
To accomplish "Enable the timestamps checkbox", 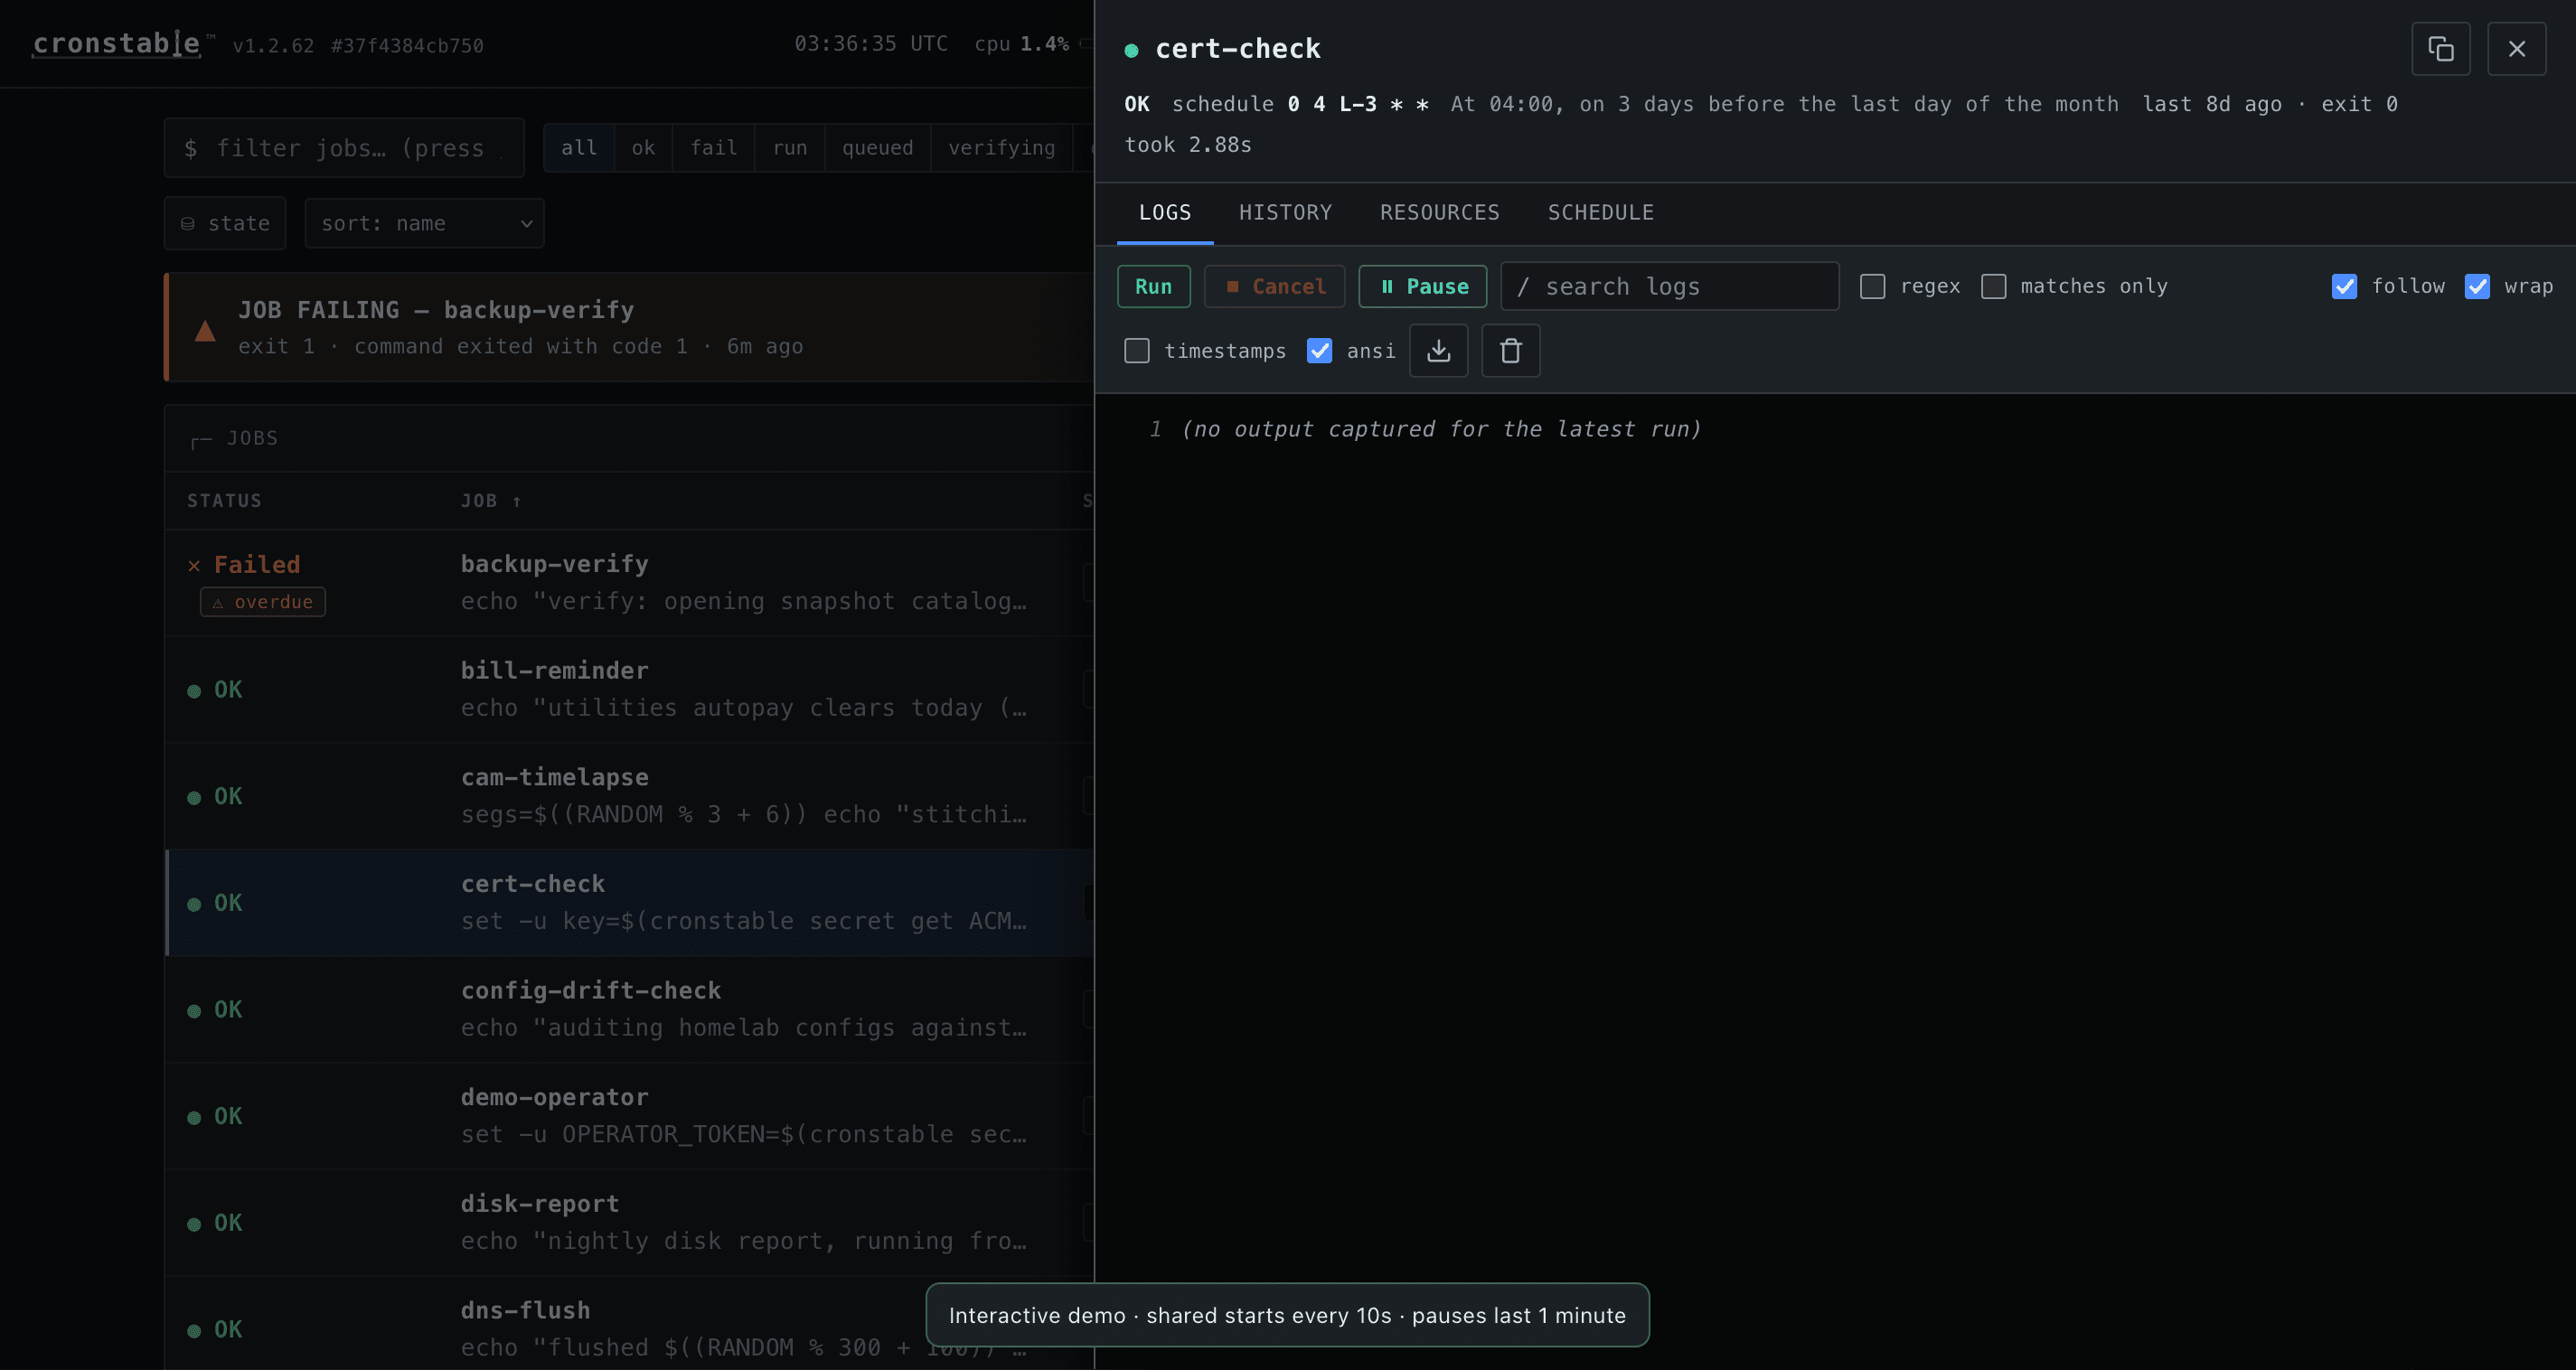I will (x=1137, y=351).
